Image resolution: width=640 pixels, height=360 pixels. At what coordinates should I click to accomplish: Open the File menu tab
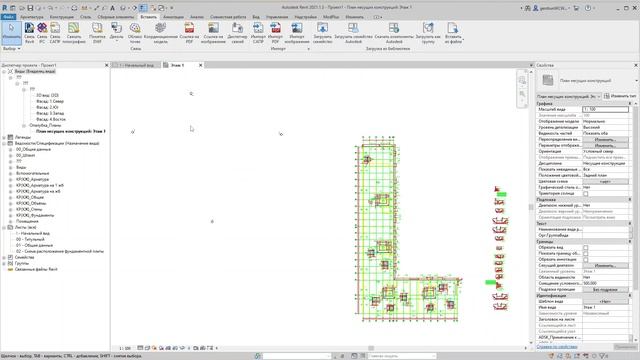(8, 17)
